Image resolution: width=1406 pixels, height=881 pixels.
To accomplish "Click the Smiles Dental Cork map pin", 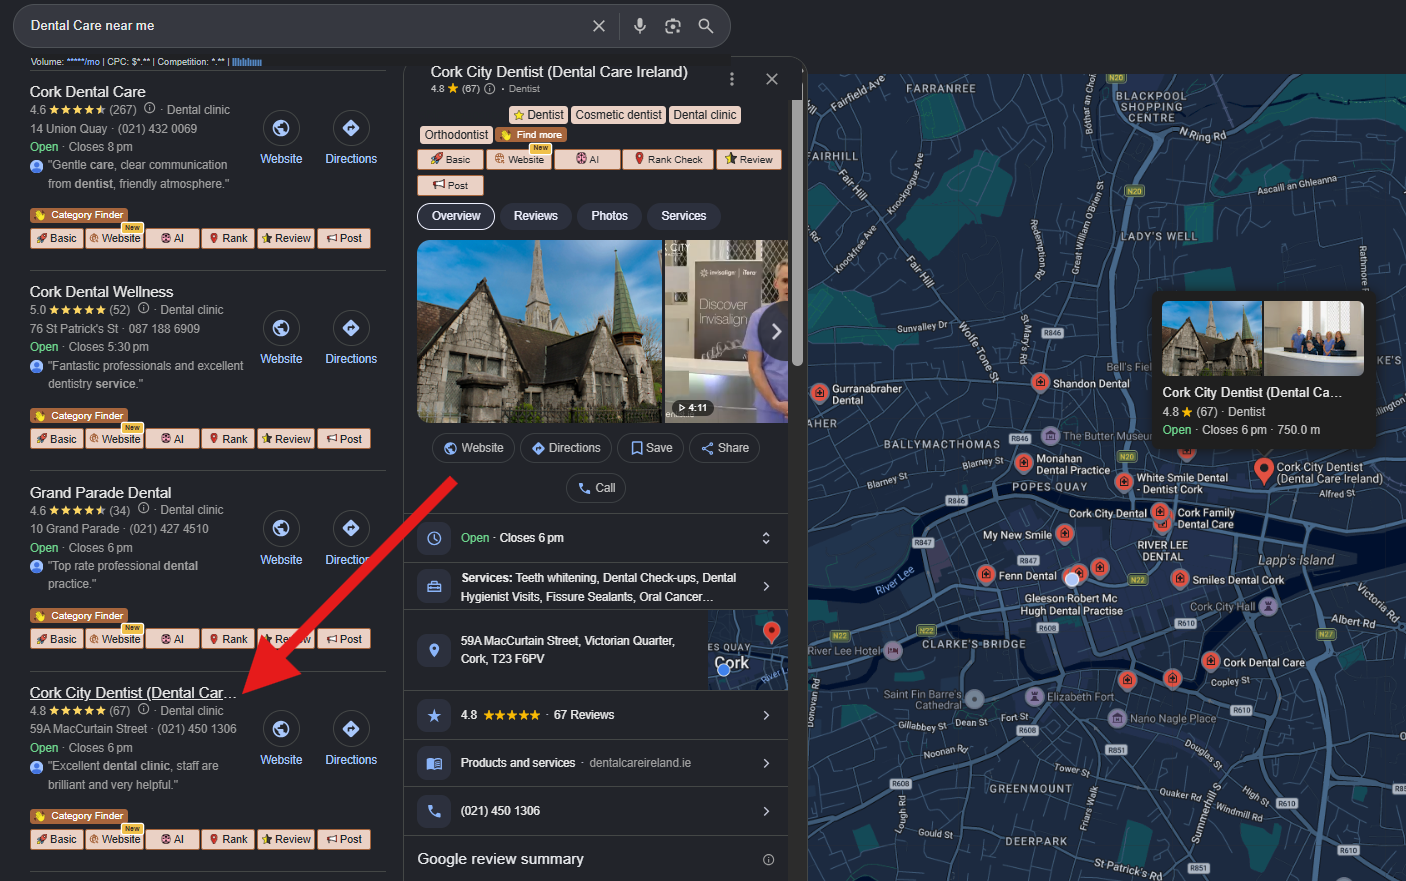I will (x=1180, y=578).
